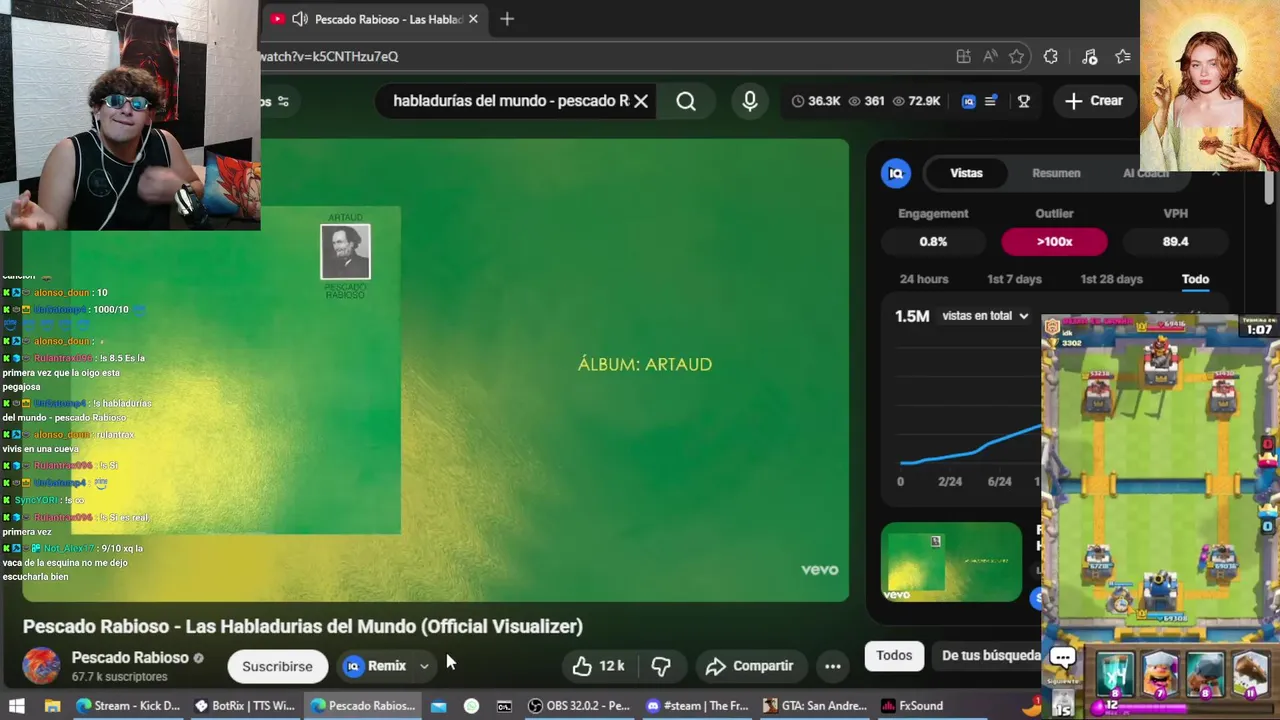Add this page to favorites star

[1017, 57]
